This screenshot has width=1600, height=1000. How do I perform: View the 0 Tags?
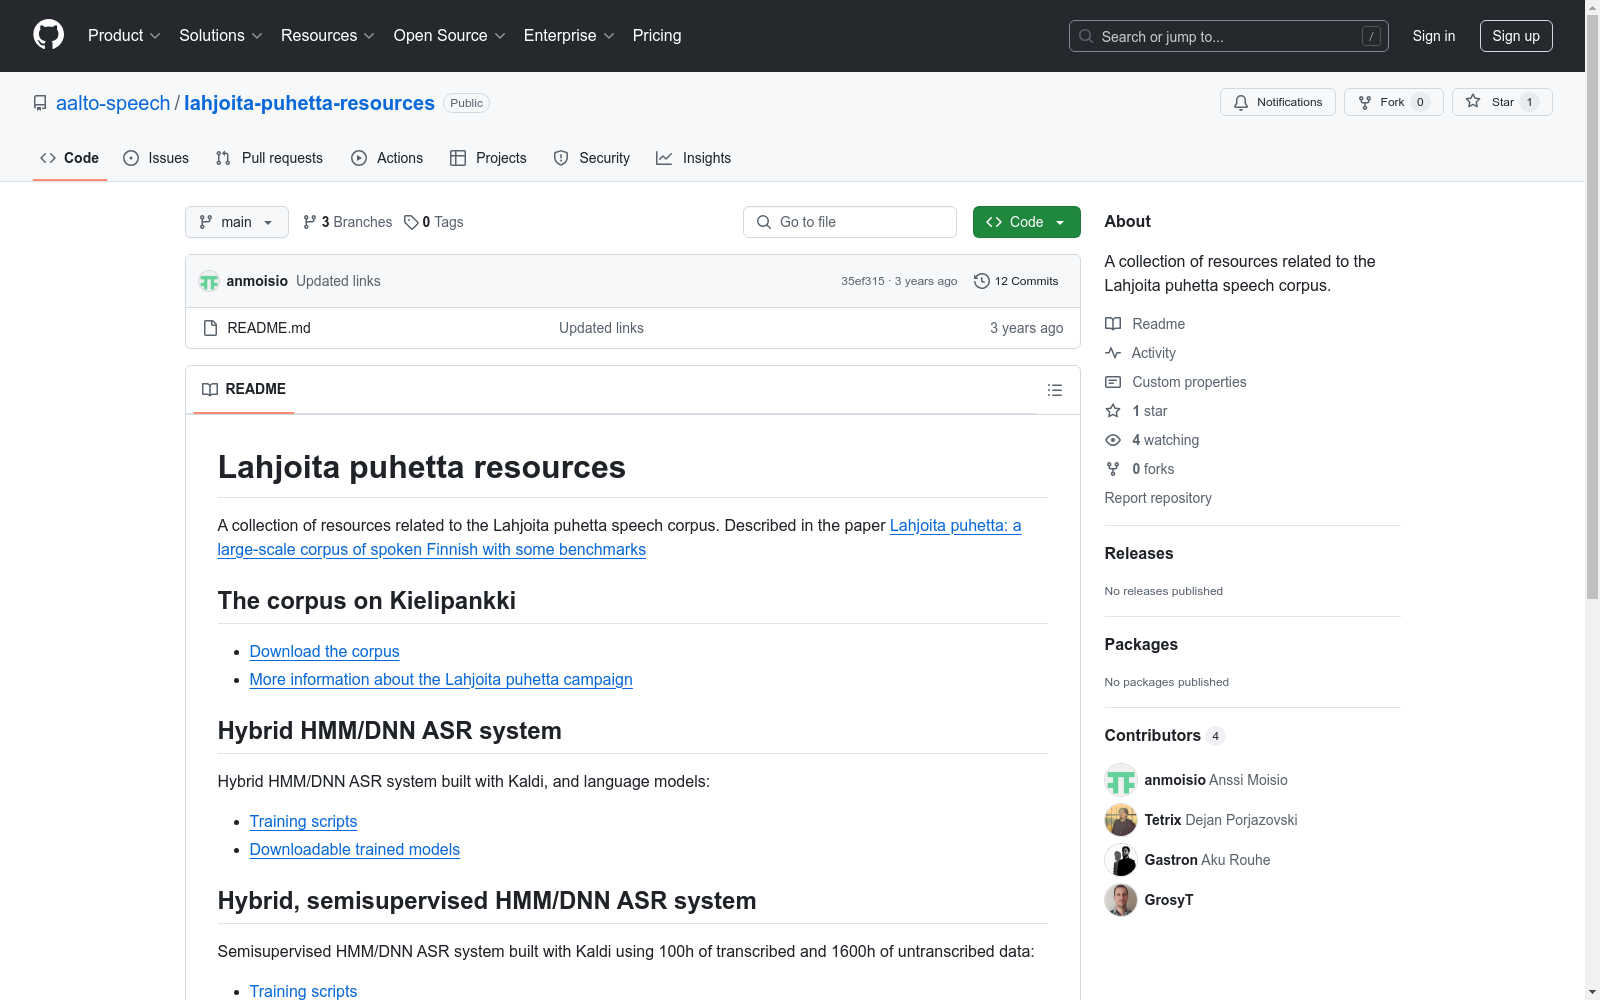tap(434, 222)
